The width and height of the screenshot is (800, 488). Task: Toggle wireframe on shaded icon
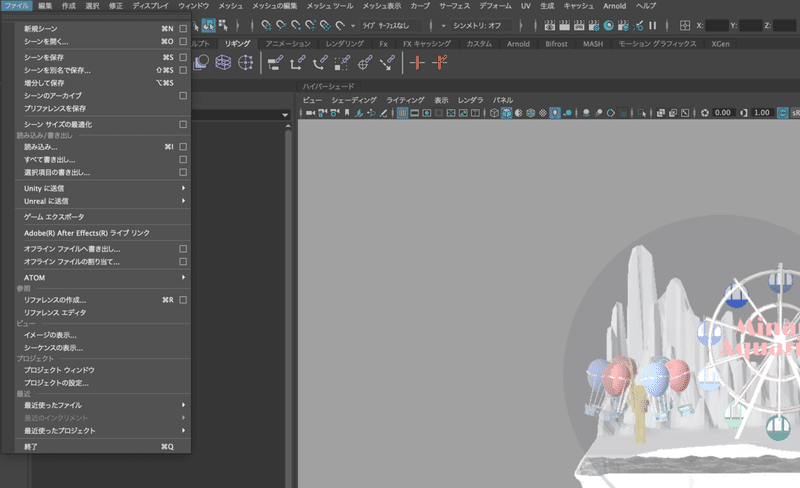coord(531,113)
